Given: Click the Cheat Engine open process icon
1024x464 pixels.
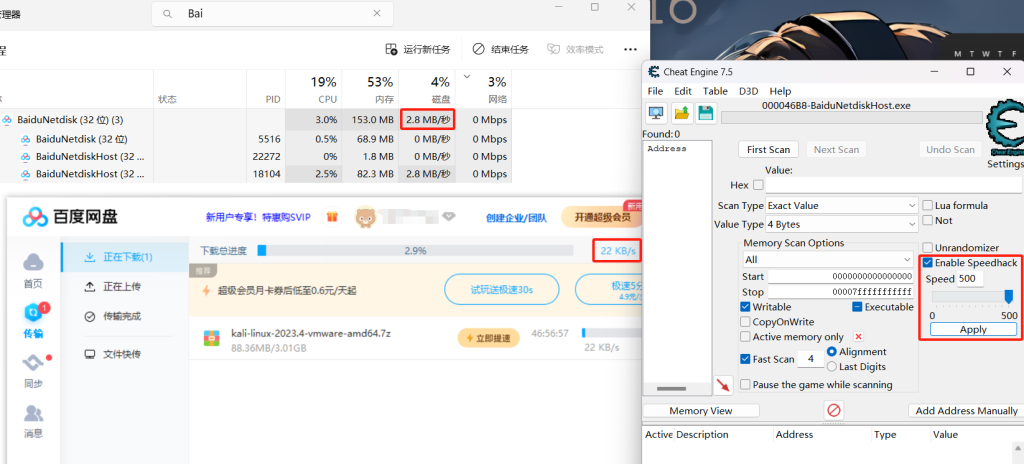Looking at the screenshot, I should click(657, 112).
